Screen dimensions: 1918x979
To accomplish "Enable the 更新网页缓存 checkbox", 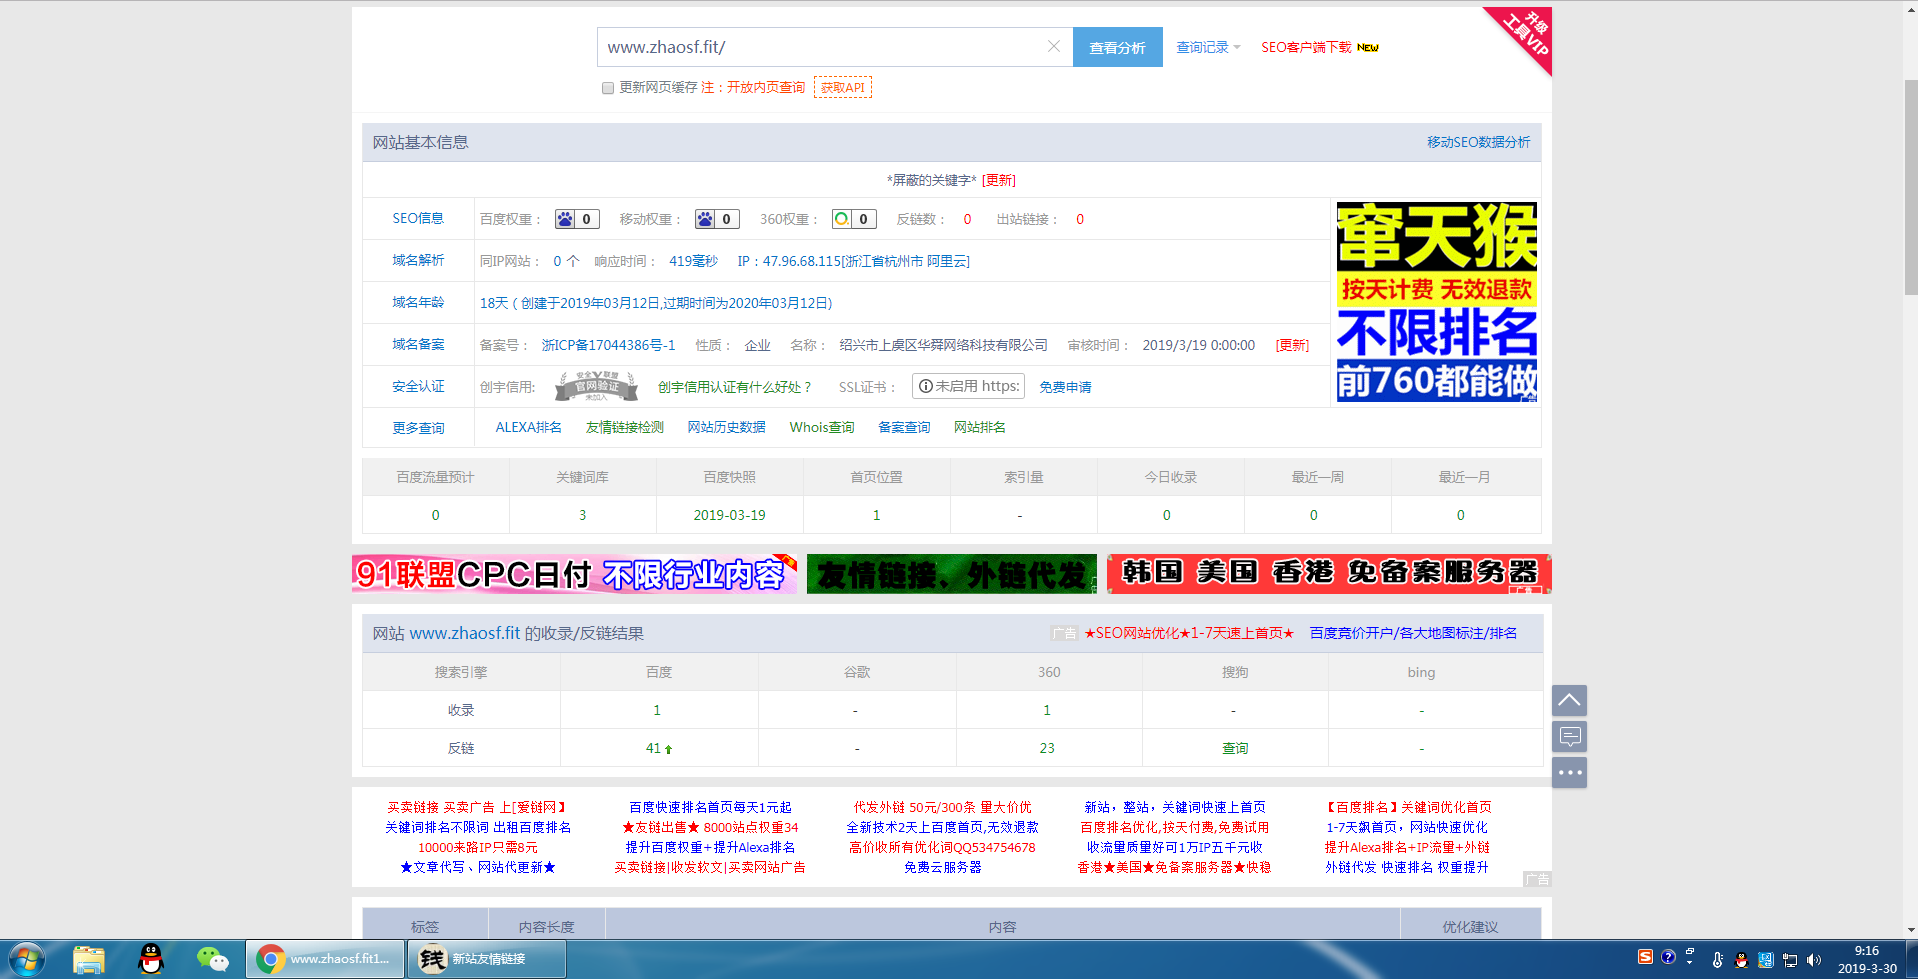I will pos(608,88).
